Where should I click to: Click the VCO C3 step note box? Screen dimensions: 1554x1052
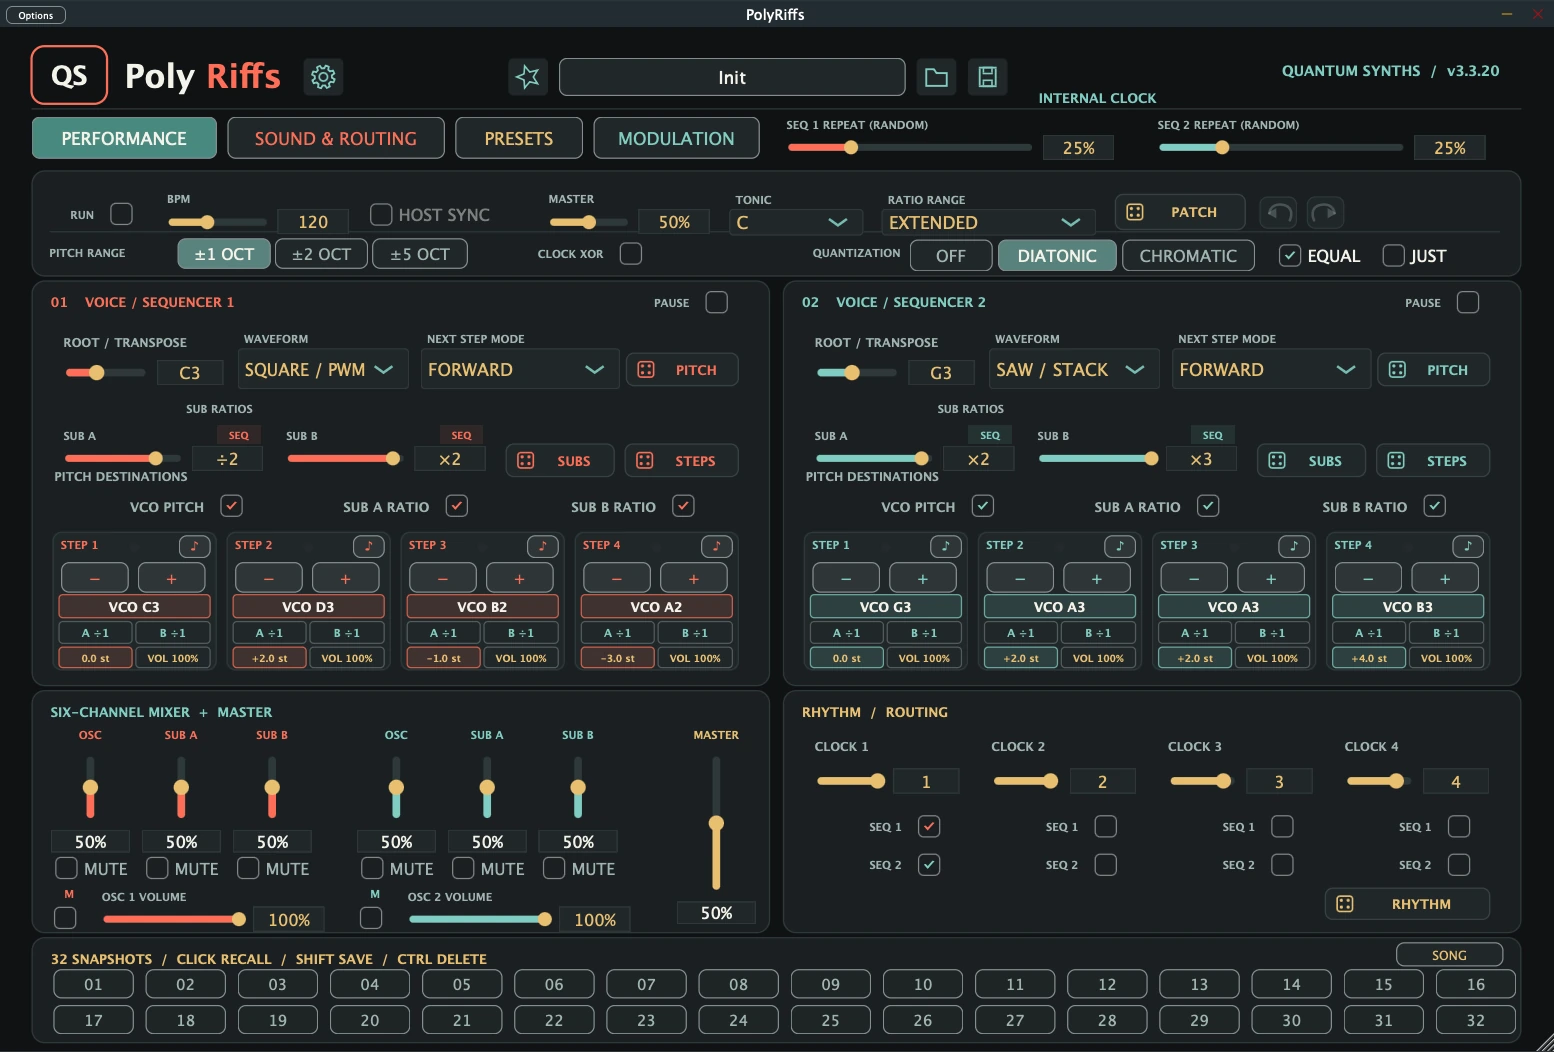coord(134,606)
